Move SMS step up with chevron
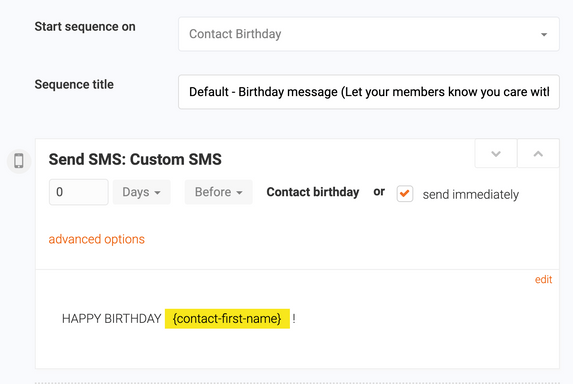The width and height of the screenshot is (573, 384). [x=538, y=153]
